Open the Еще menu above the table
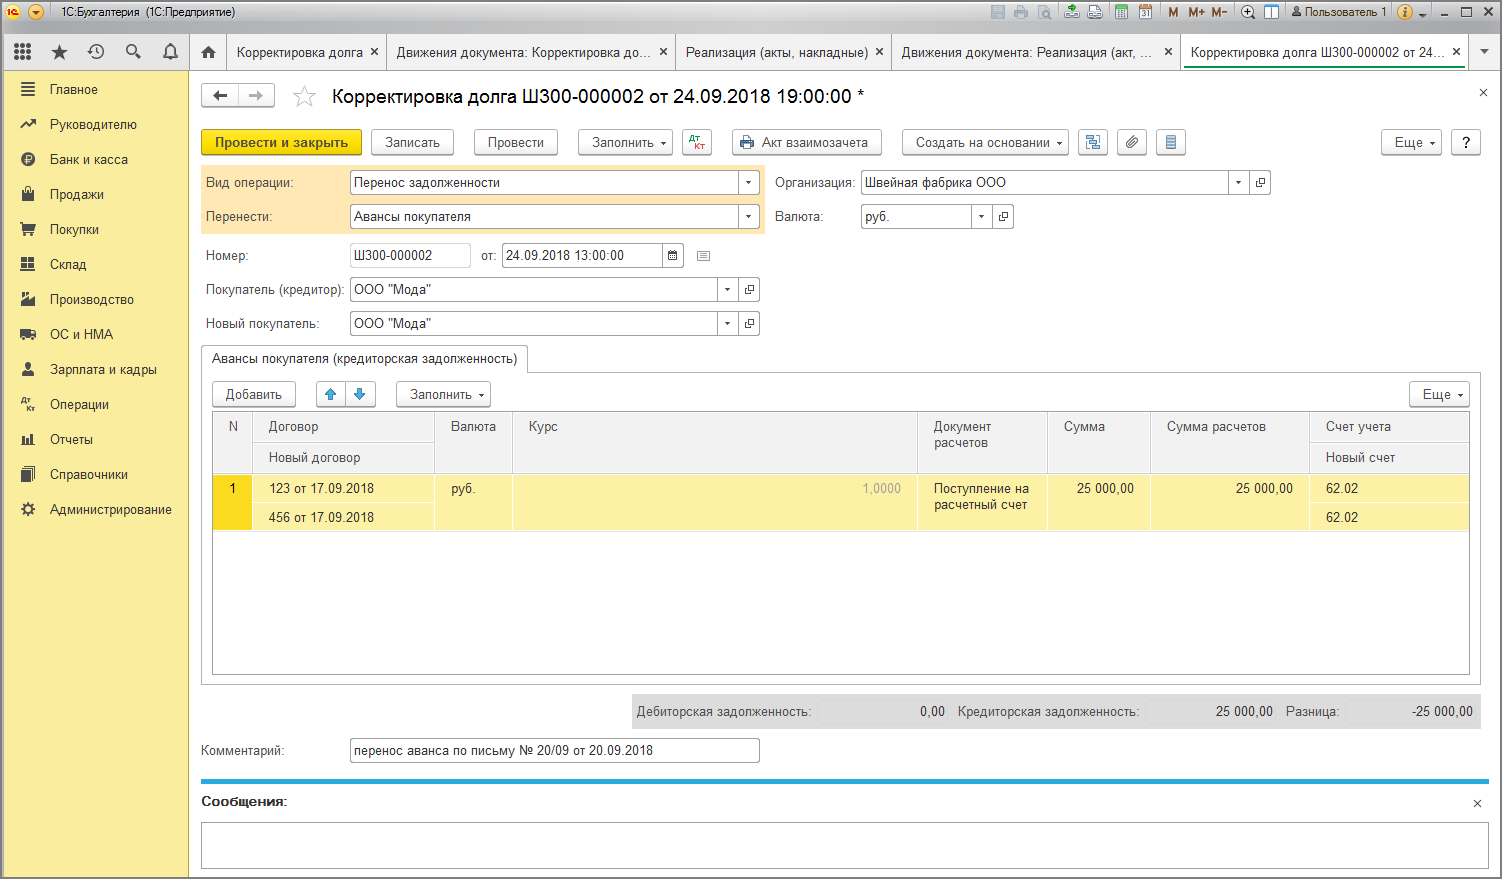 [1439, 394]
